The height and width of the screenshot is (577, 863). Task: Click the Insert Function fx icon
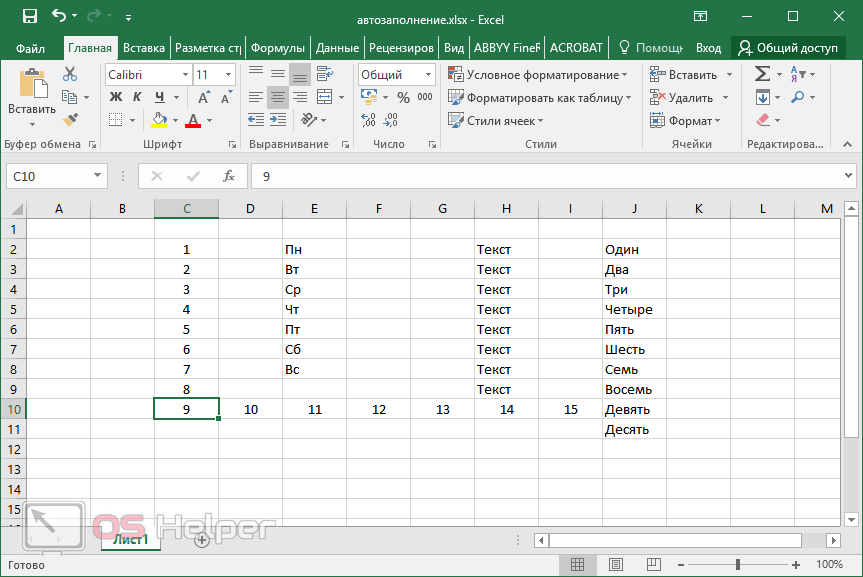229,176
